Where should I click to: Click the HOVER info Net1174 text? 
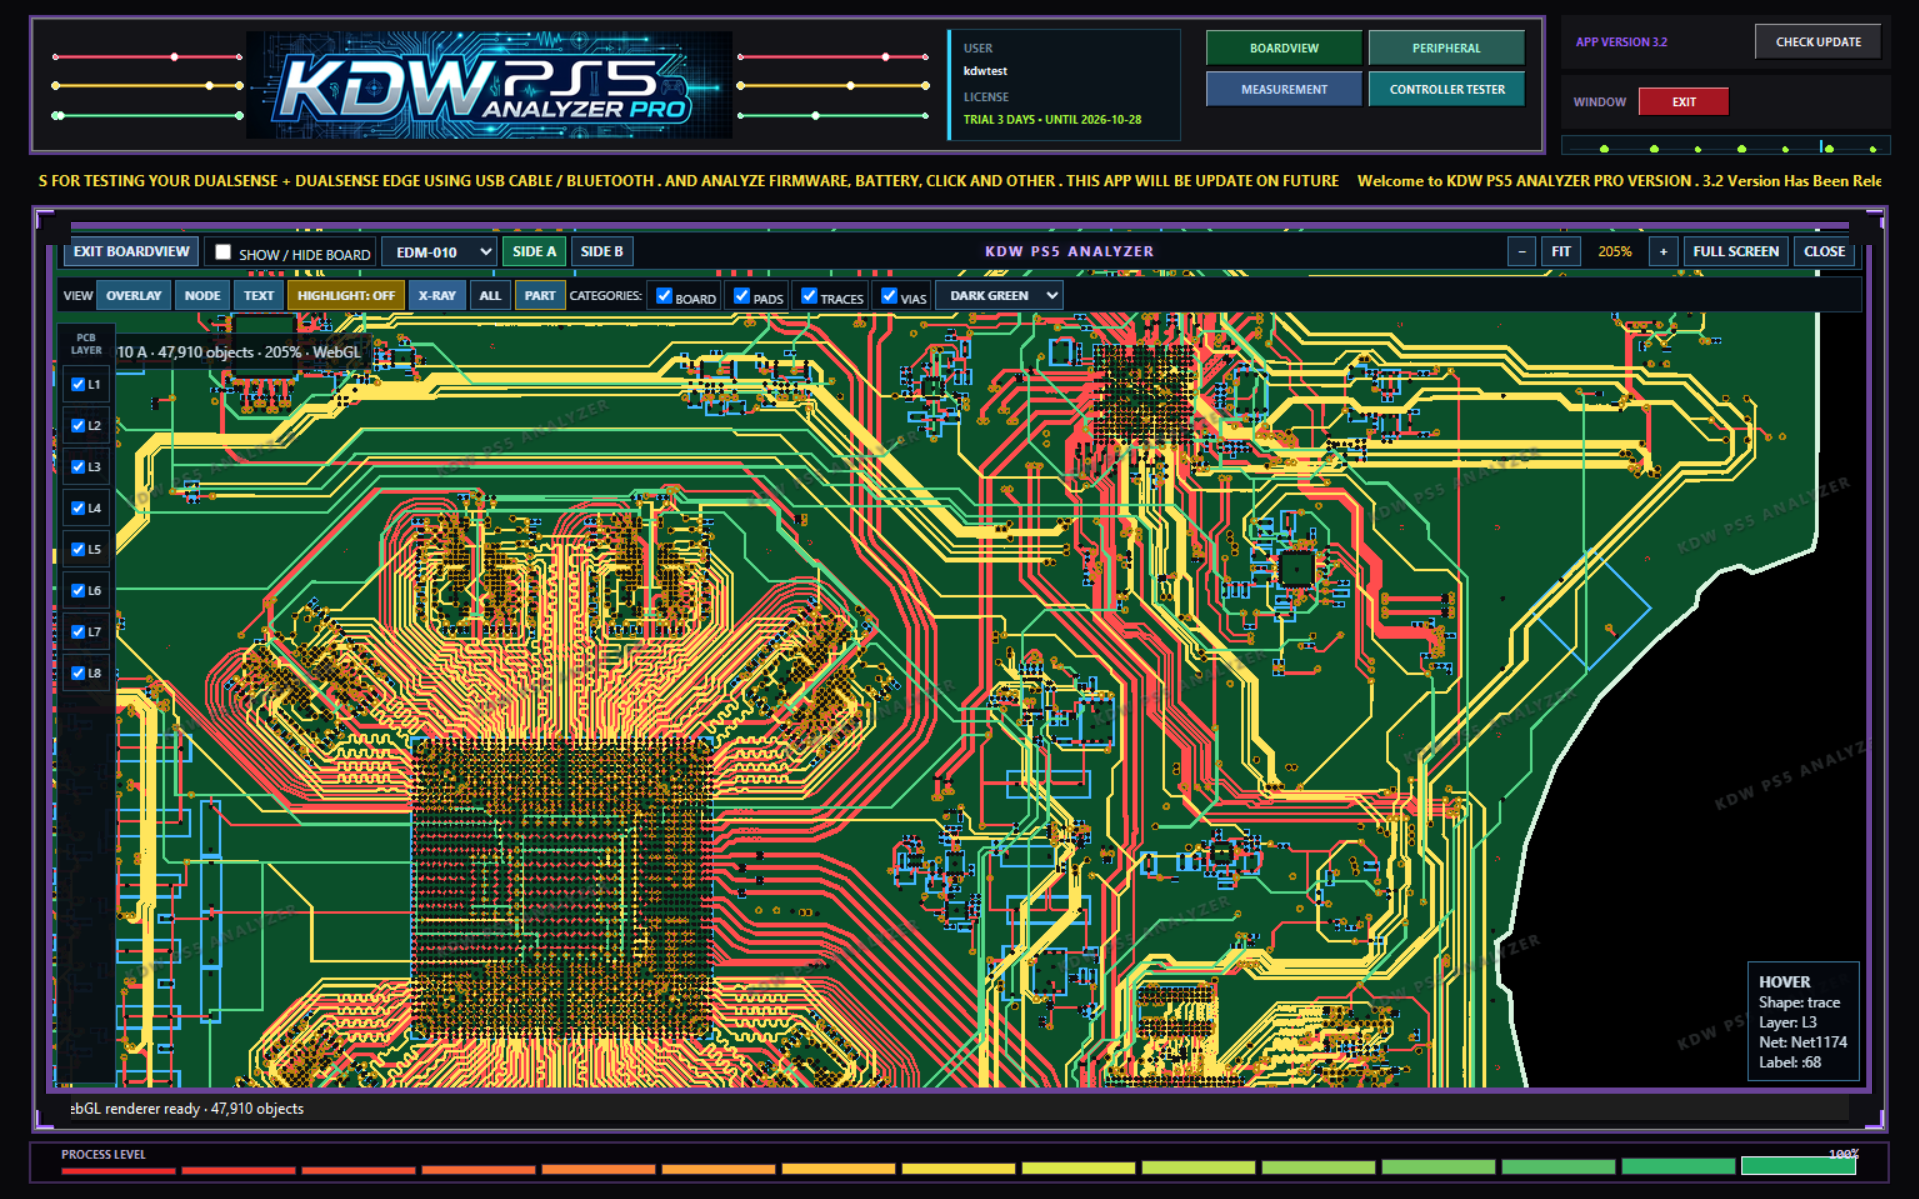[1802, 1042]
